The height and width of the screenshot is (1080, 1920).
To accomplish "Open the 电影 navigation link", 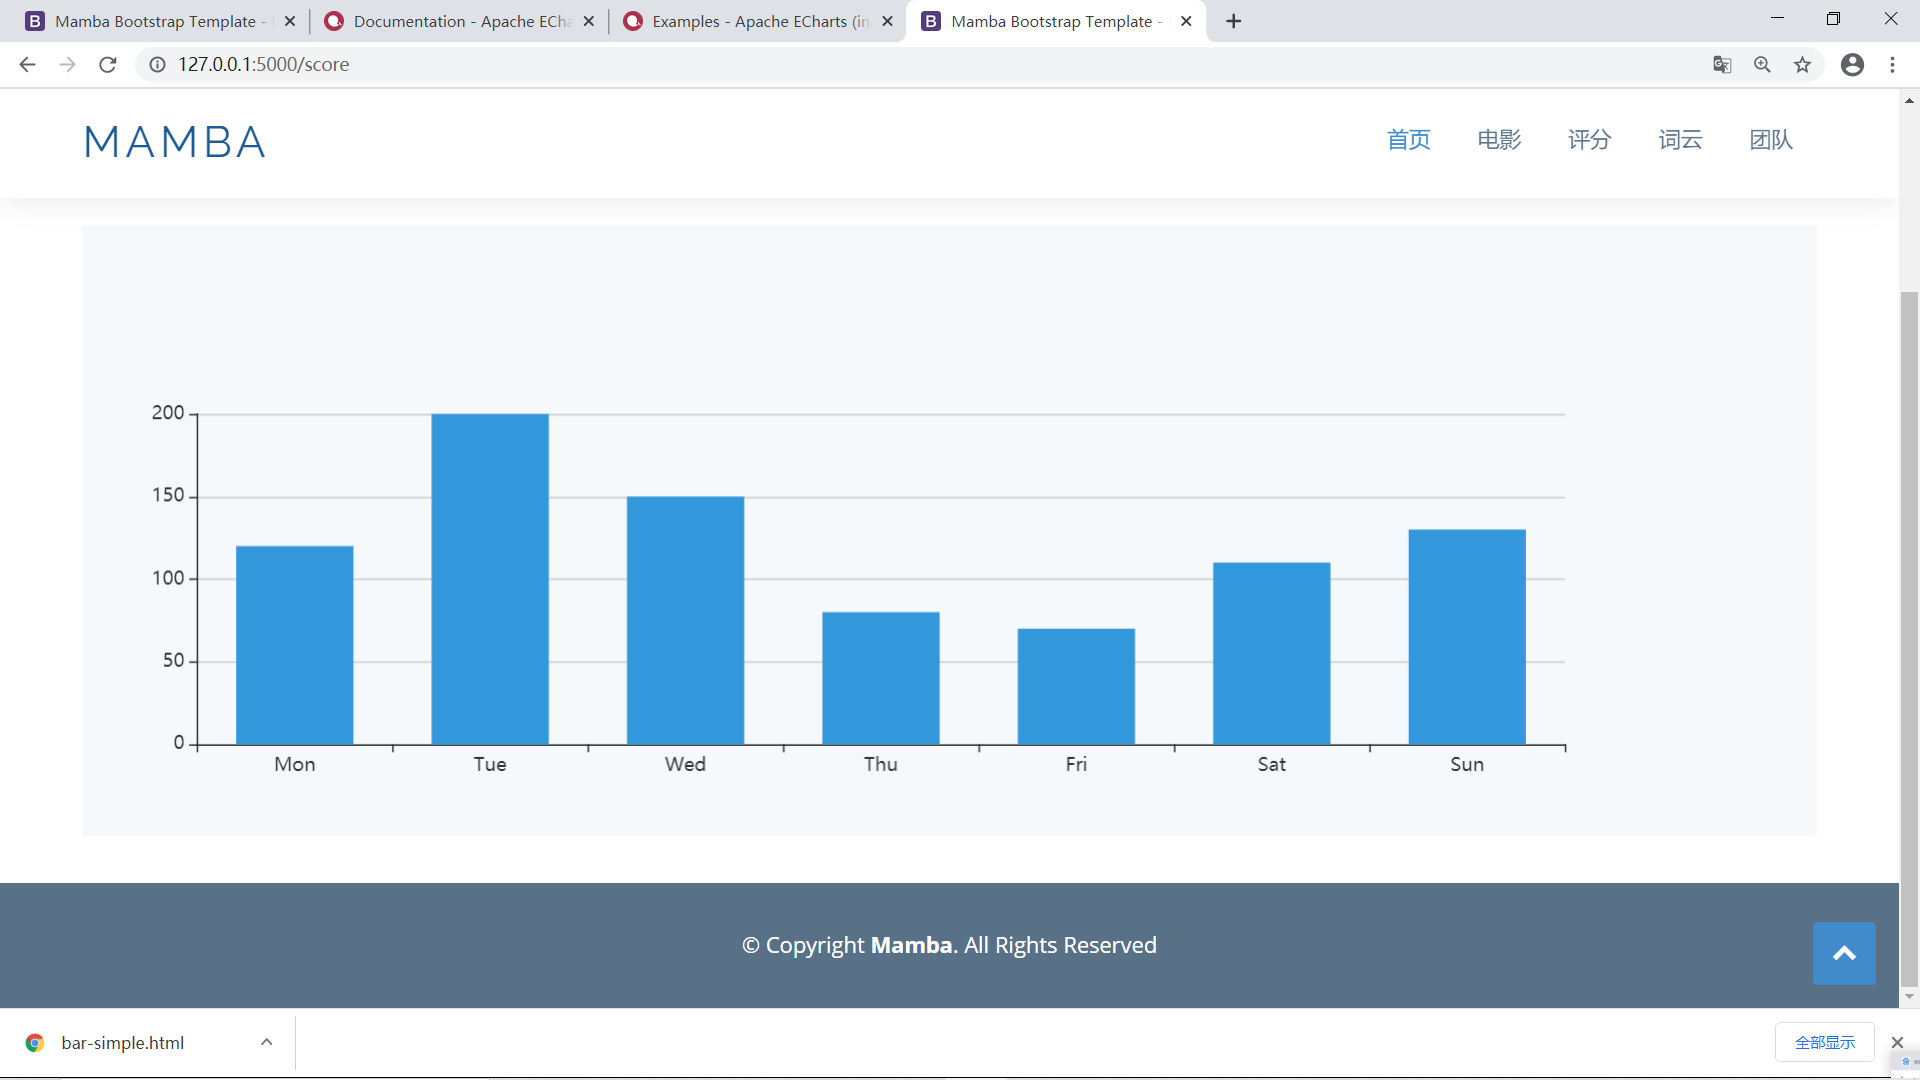I will 1499,140.
